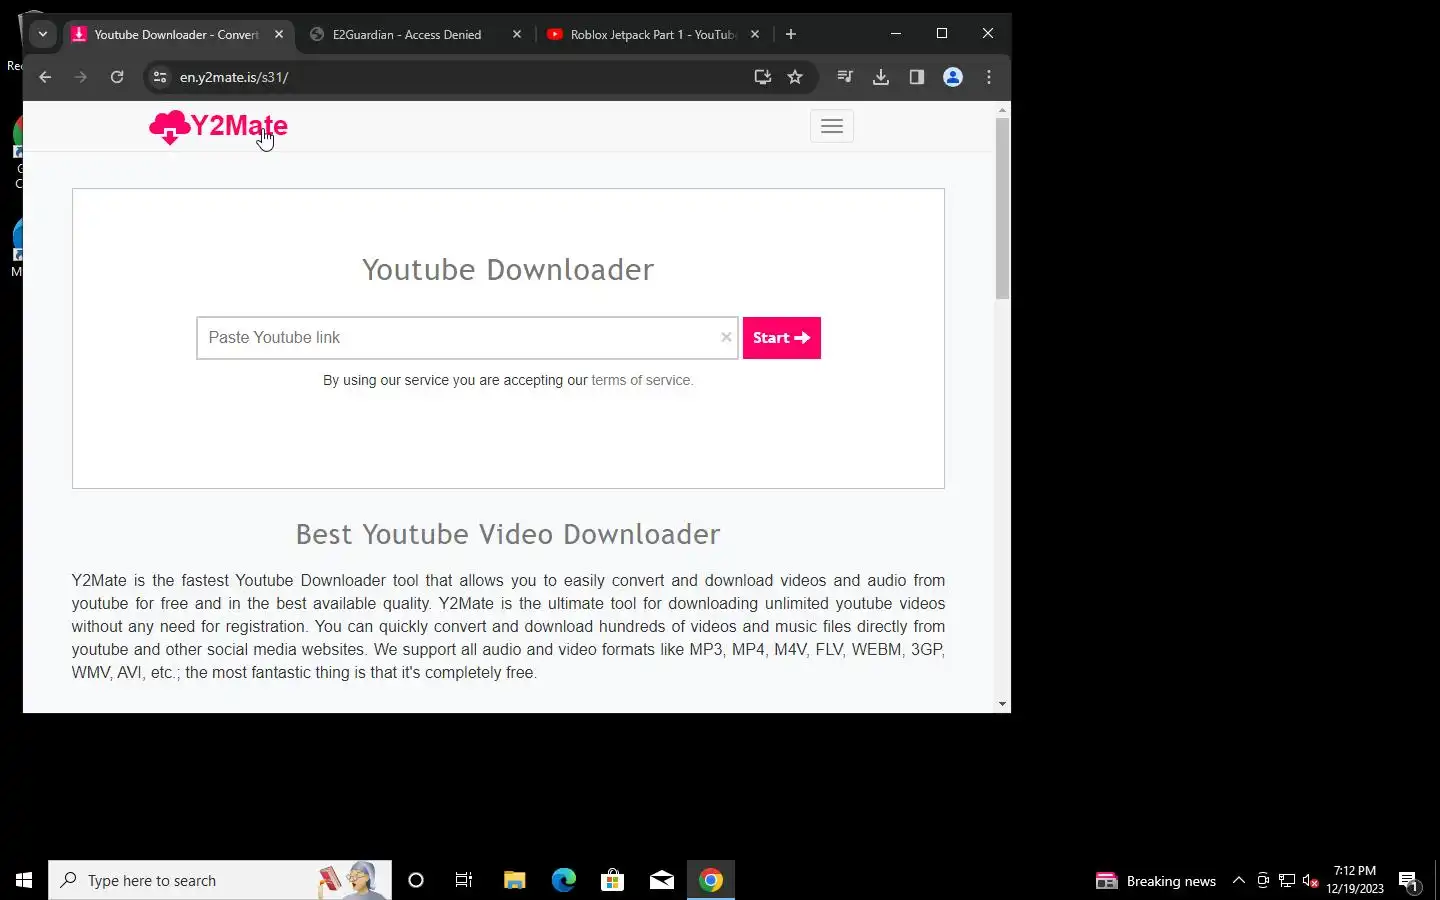The image size is (1440, 900).
Task: Launch Microsoft Edge from taskbar
Action: [x=564, y=880]
